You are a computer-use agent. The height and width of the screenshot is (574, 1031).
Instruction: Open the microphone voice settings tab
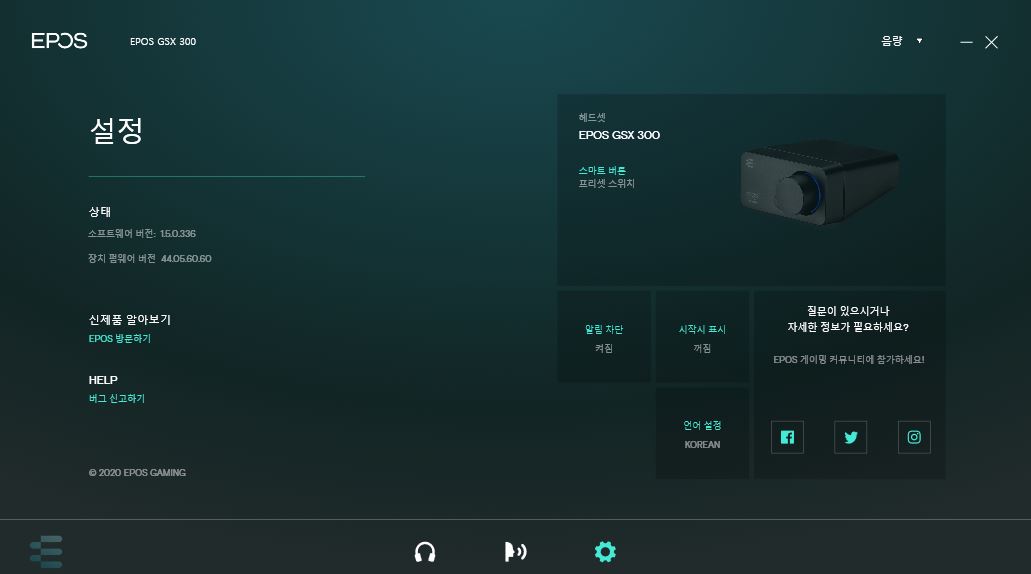(x=516, y=552)
